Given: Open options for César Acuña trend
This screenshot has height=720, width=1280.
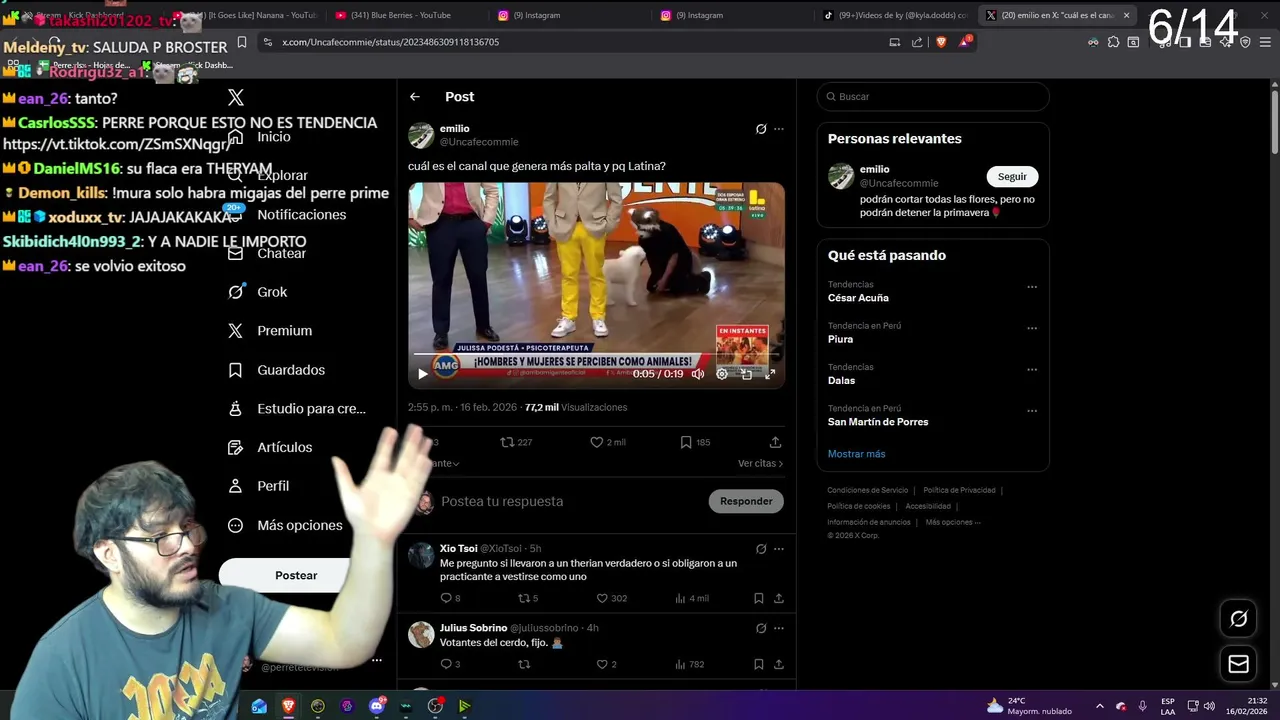Looking at the screenshot, I should click(1032, 287).
